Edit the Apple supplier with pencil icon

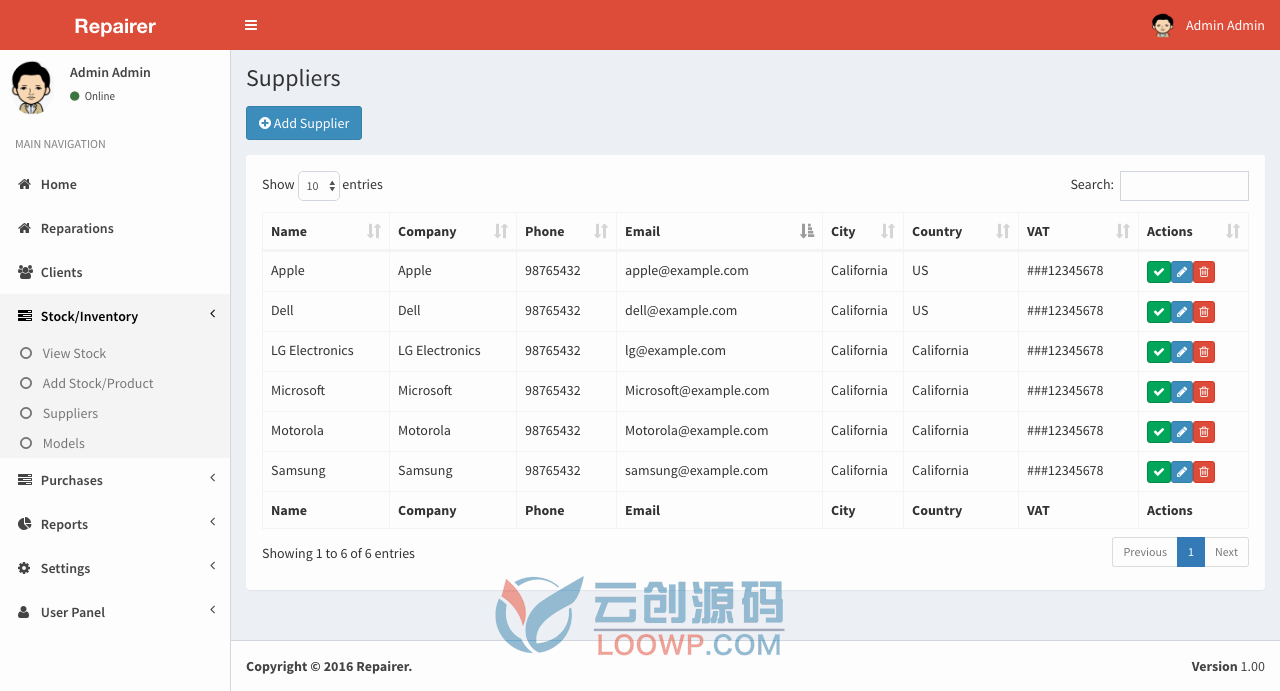tap(1182, 272)
